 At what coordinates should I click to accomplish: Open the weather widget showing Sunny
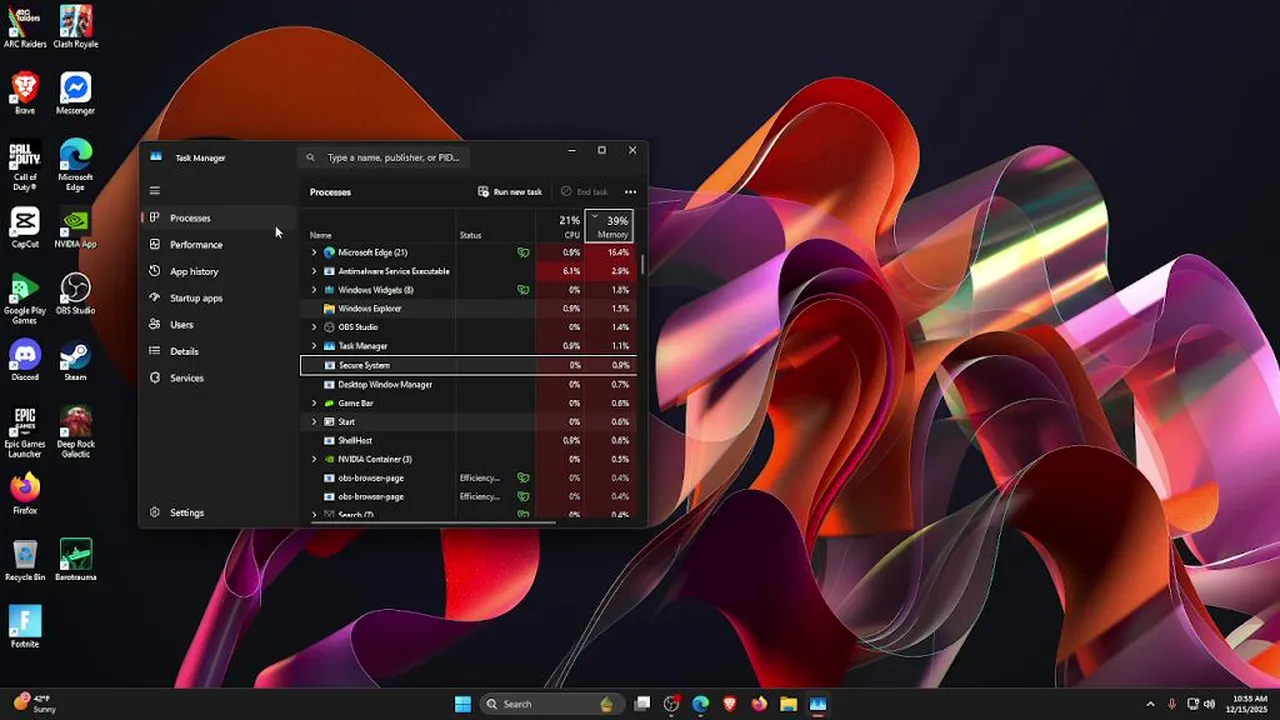click(x=36, y=704)
